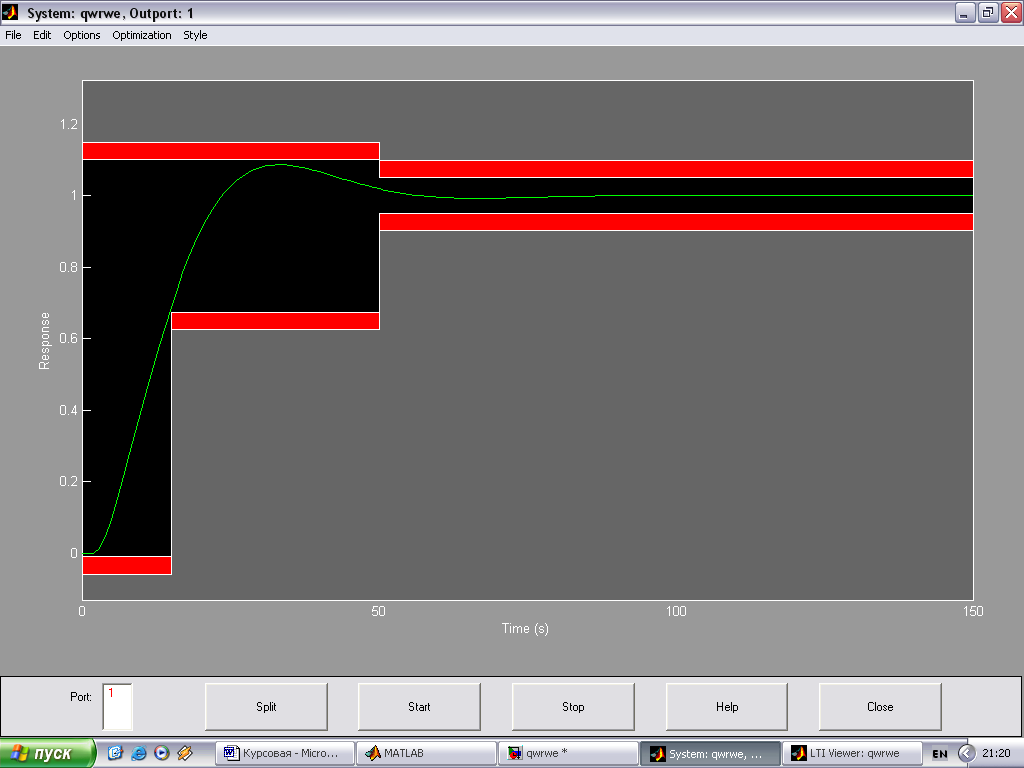This screenshot has height=768, width=1024.
Task: Click the Port input field
Action: coord(118,707)
